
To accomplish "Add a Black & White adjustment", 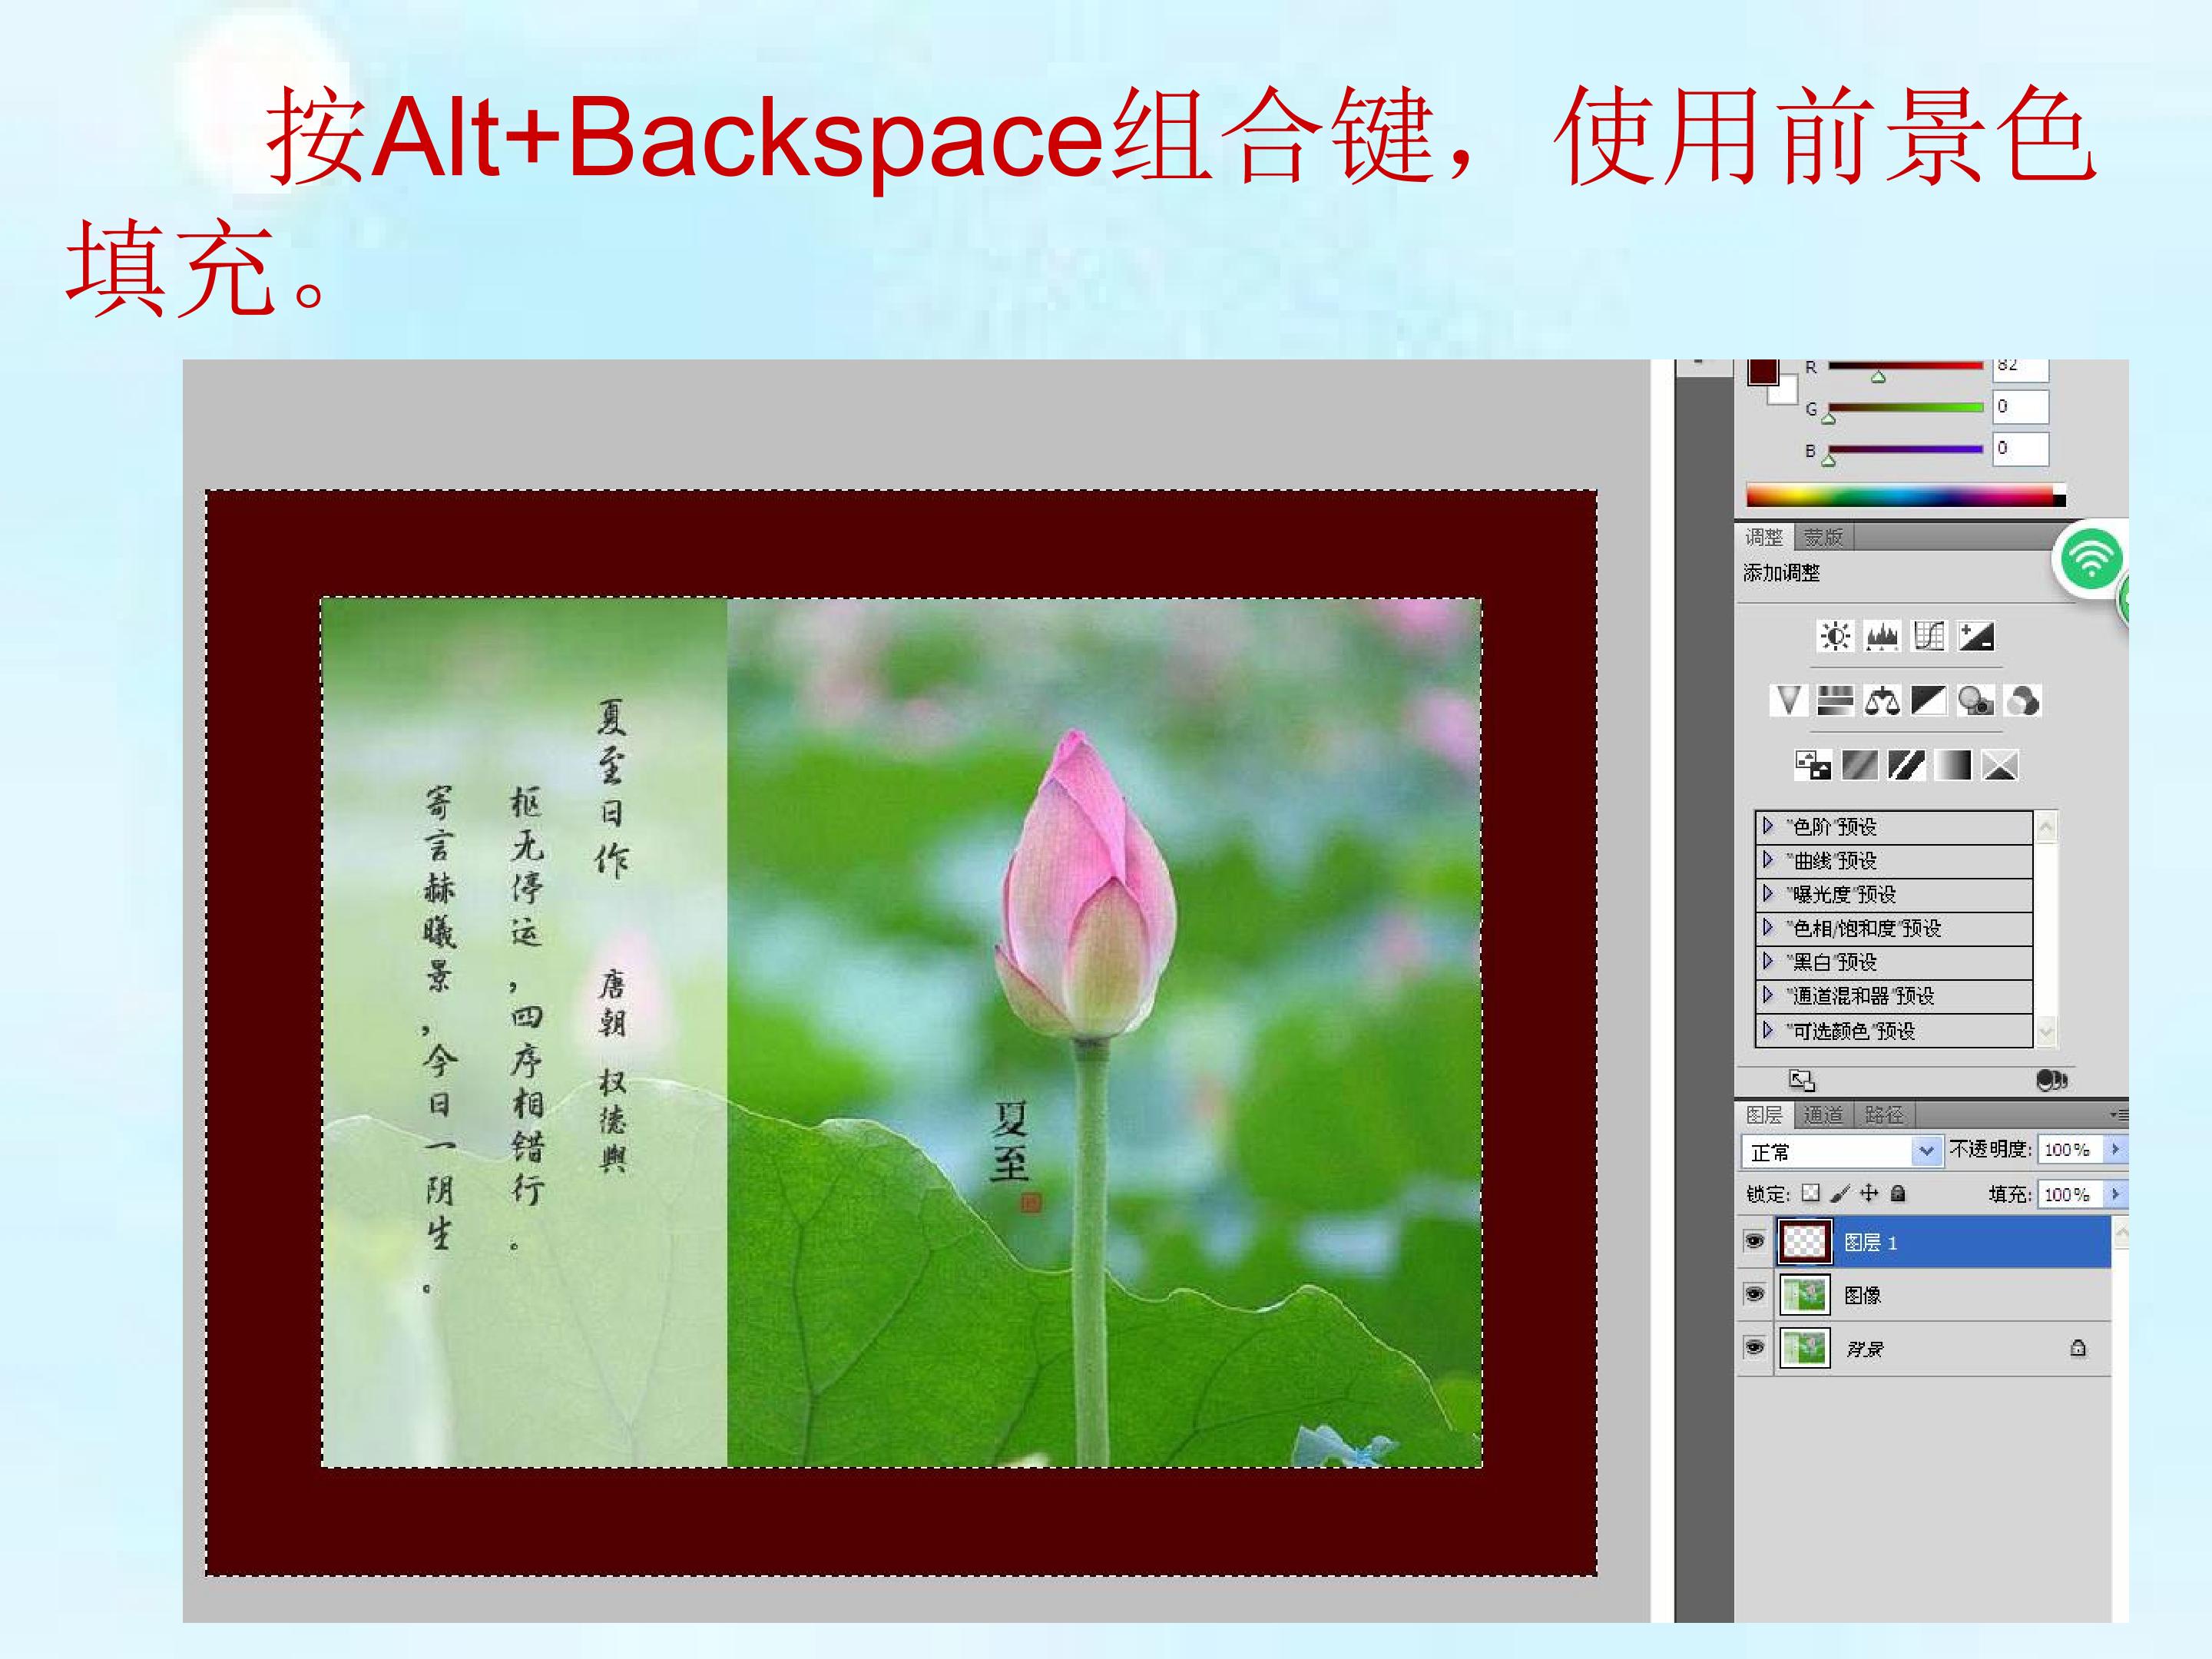I will [1929, 700].
